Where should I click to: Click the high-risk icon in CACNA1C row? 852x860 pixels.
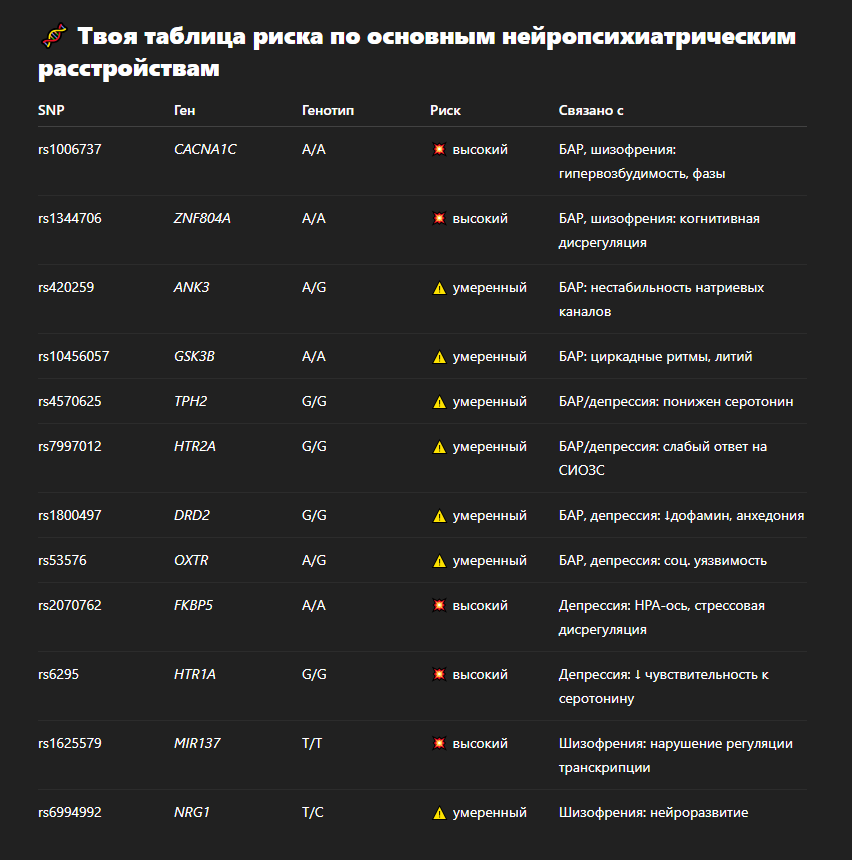click(438, 150)
